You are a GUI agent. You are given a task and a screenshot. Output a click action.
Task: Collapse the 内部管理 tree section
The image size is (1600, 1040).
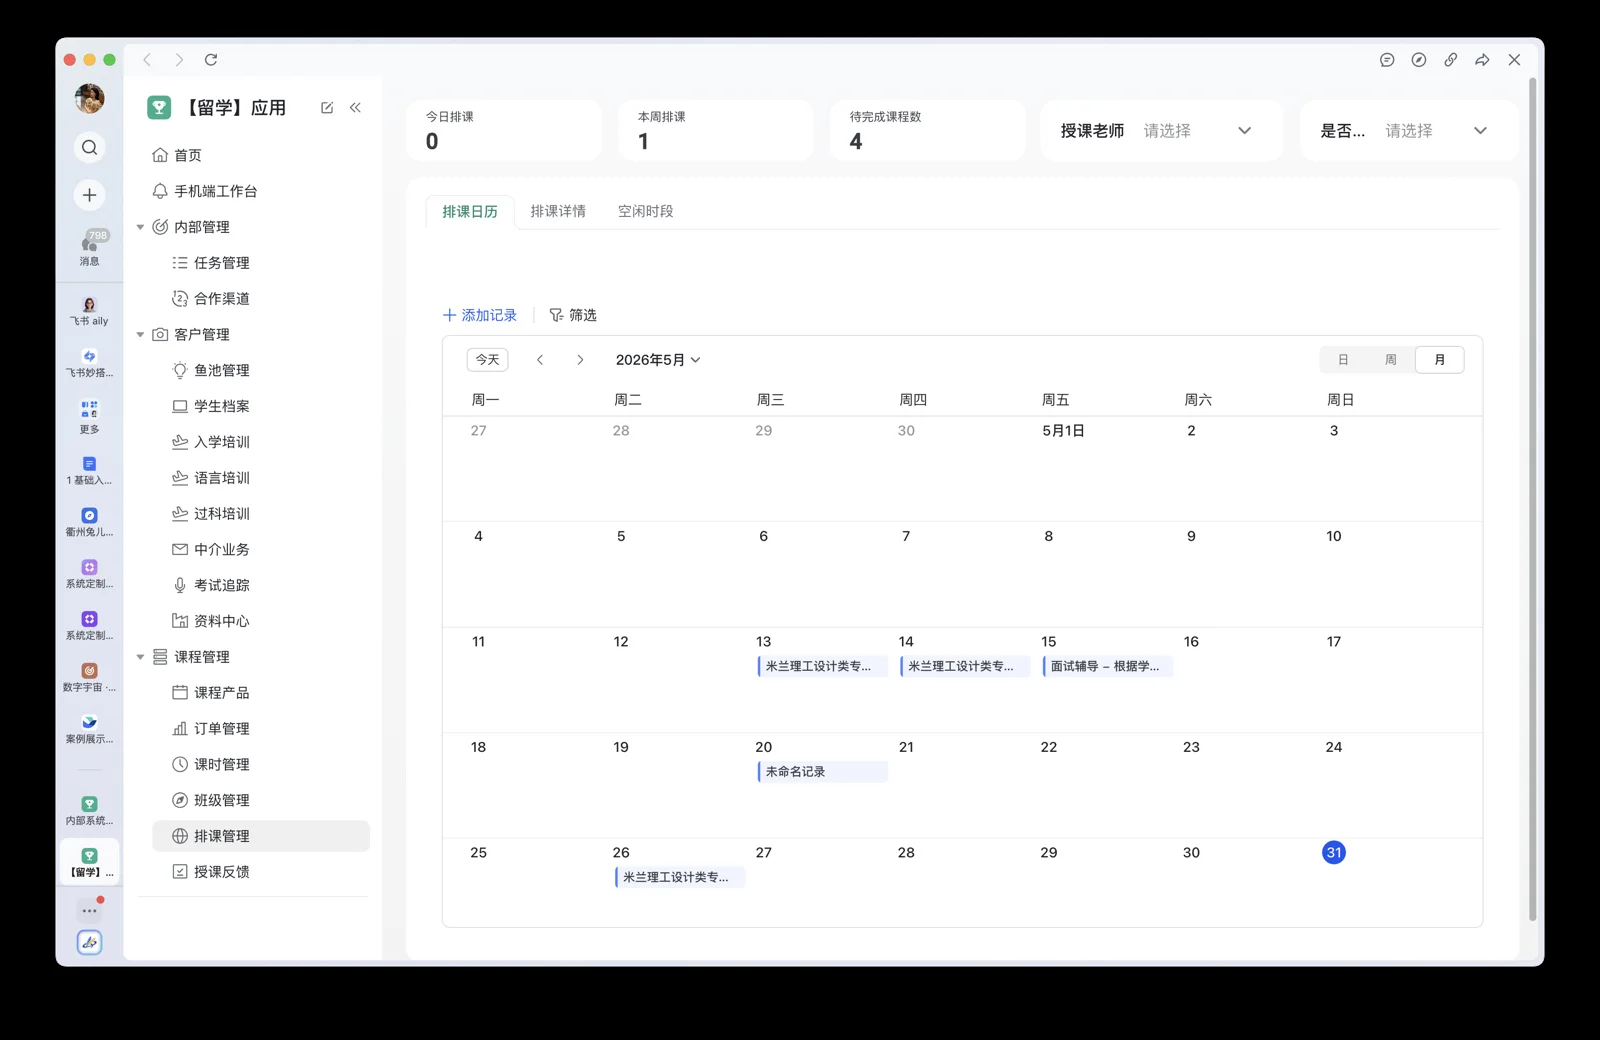pyautogui.click(x=140, y=227)
